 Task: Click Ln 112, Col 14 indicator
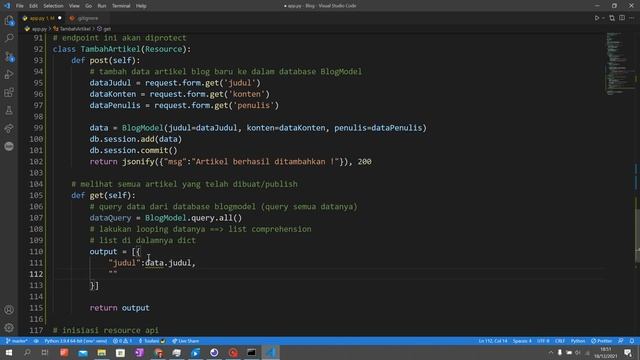tap(493, 341)
